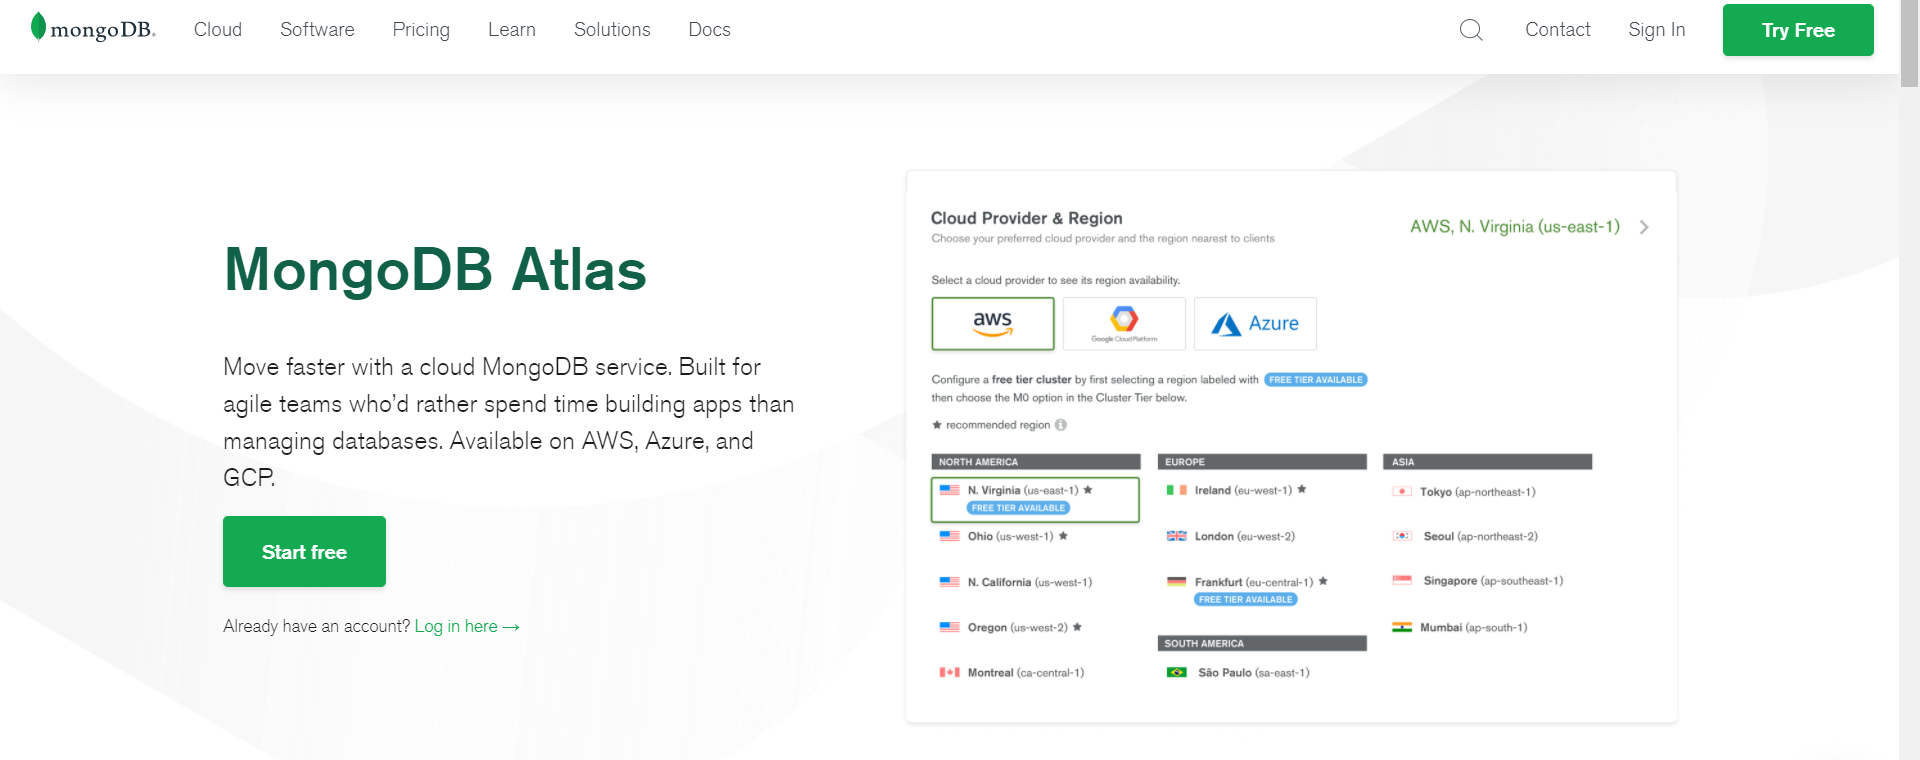This screenshot has height=760, width=1920.
Task: Click the page vertical scrollbar thumb
Action: coord(1909,44)
